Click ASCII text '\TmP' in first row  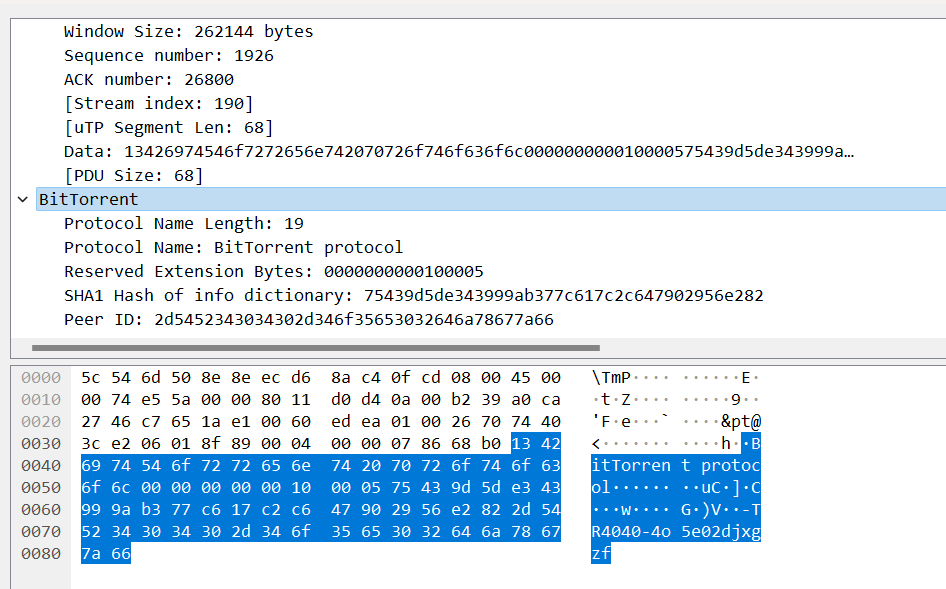click(611, 378)
